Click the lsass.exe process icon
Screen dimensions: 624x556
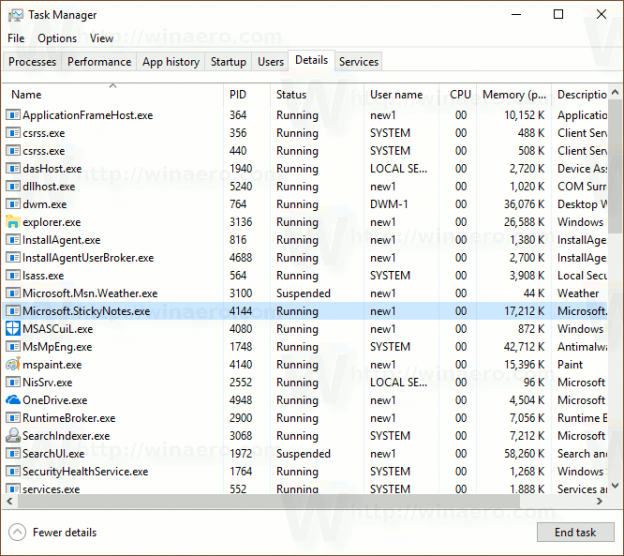pos(13,275)
